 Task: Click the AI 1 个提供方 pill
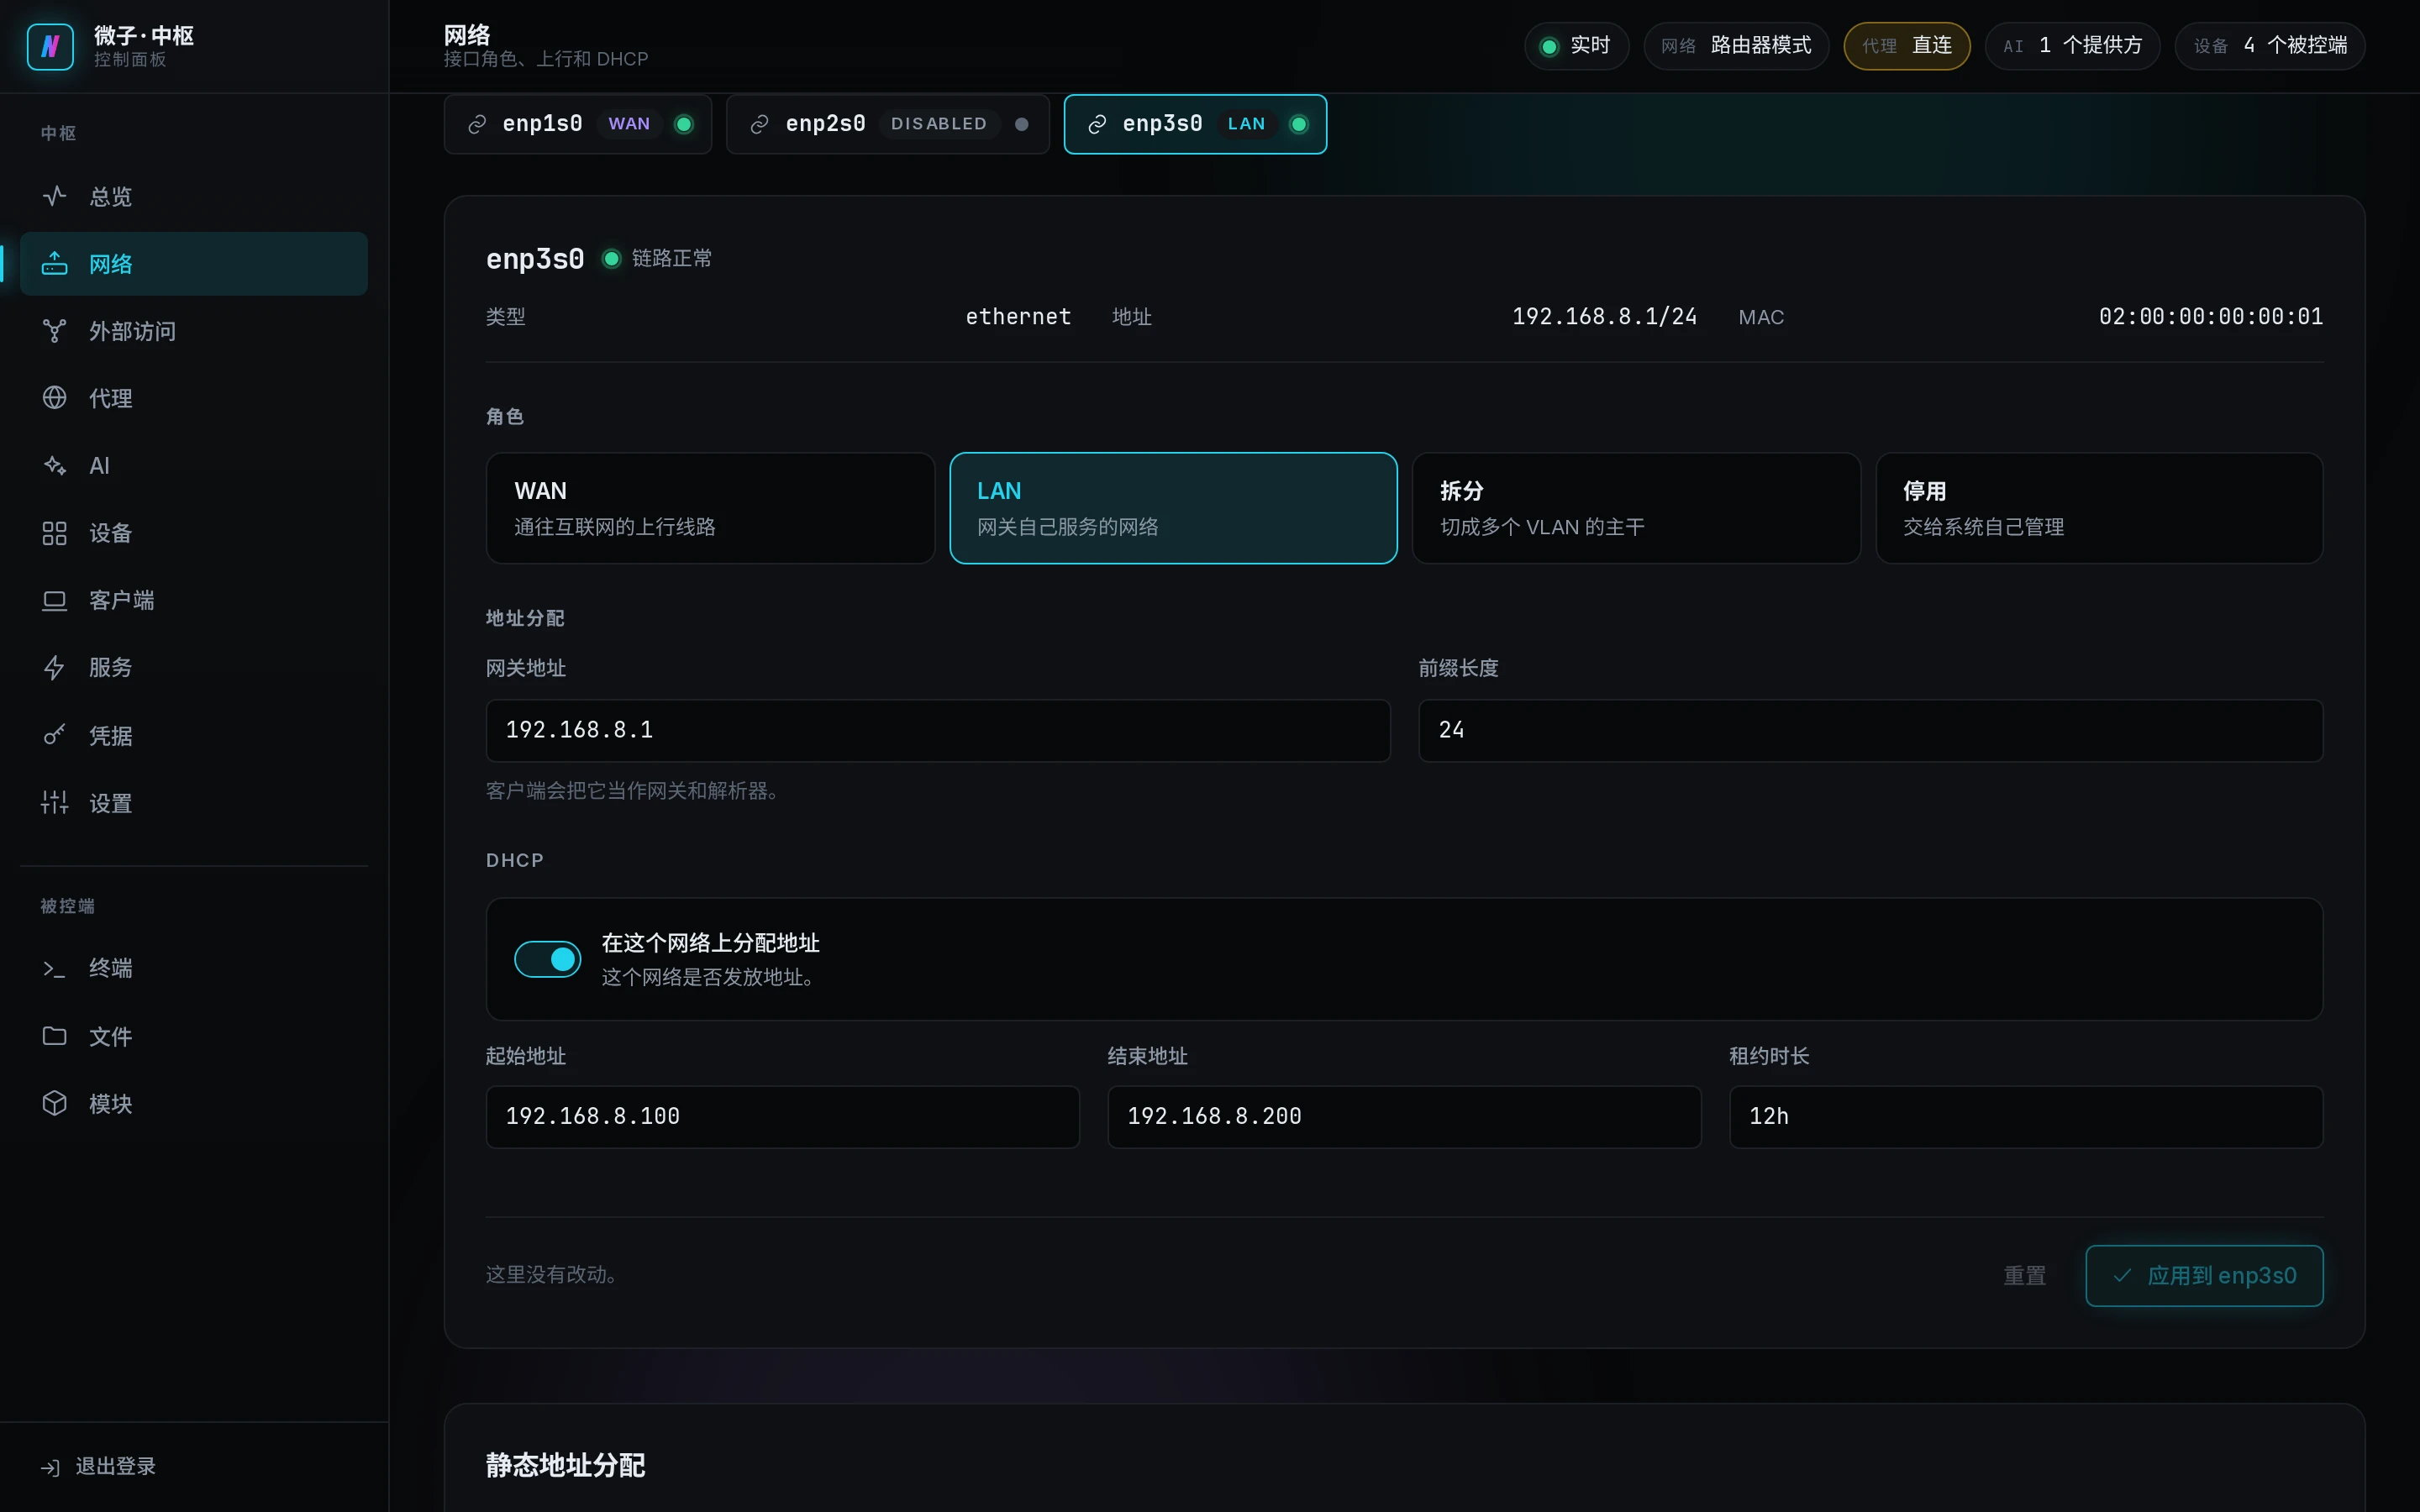tap(2072, 46)
